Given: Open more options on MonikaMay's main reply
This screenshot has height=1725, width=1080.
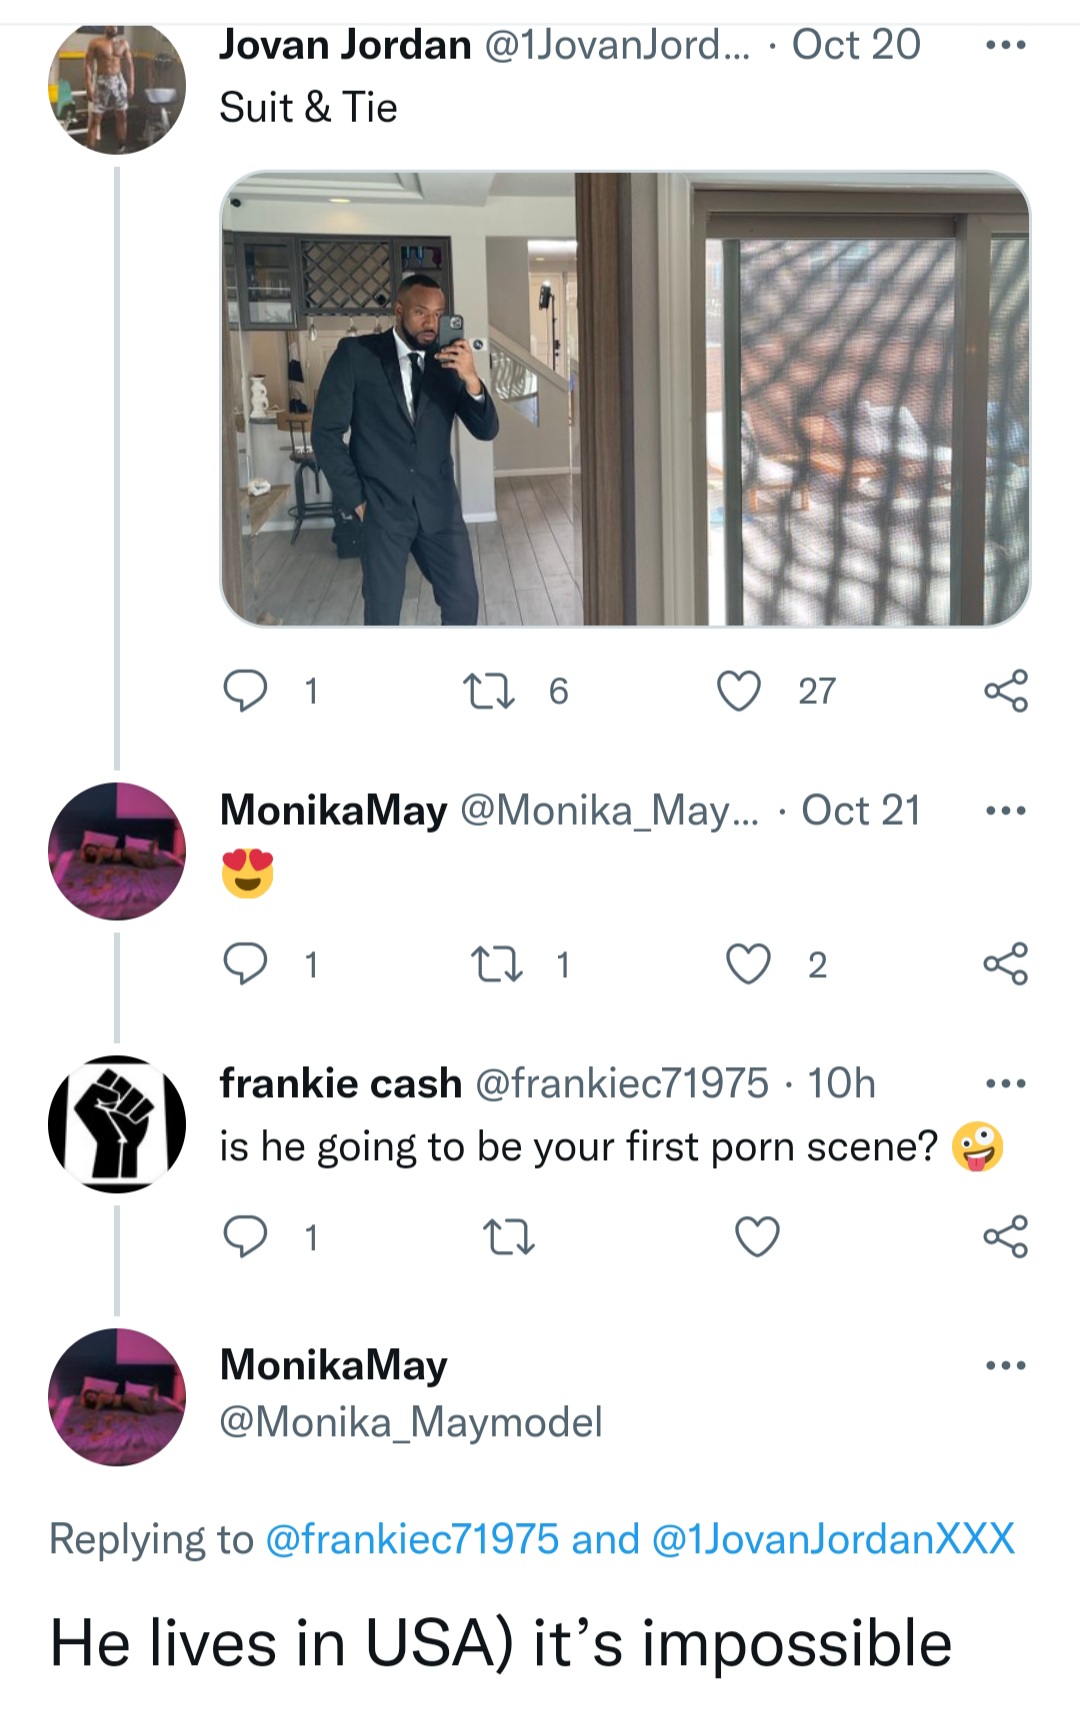Looking at the screenshot, I should coord(1005,1365).
